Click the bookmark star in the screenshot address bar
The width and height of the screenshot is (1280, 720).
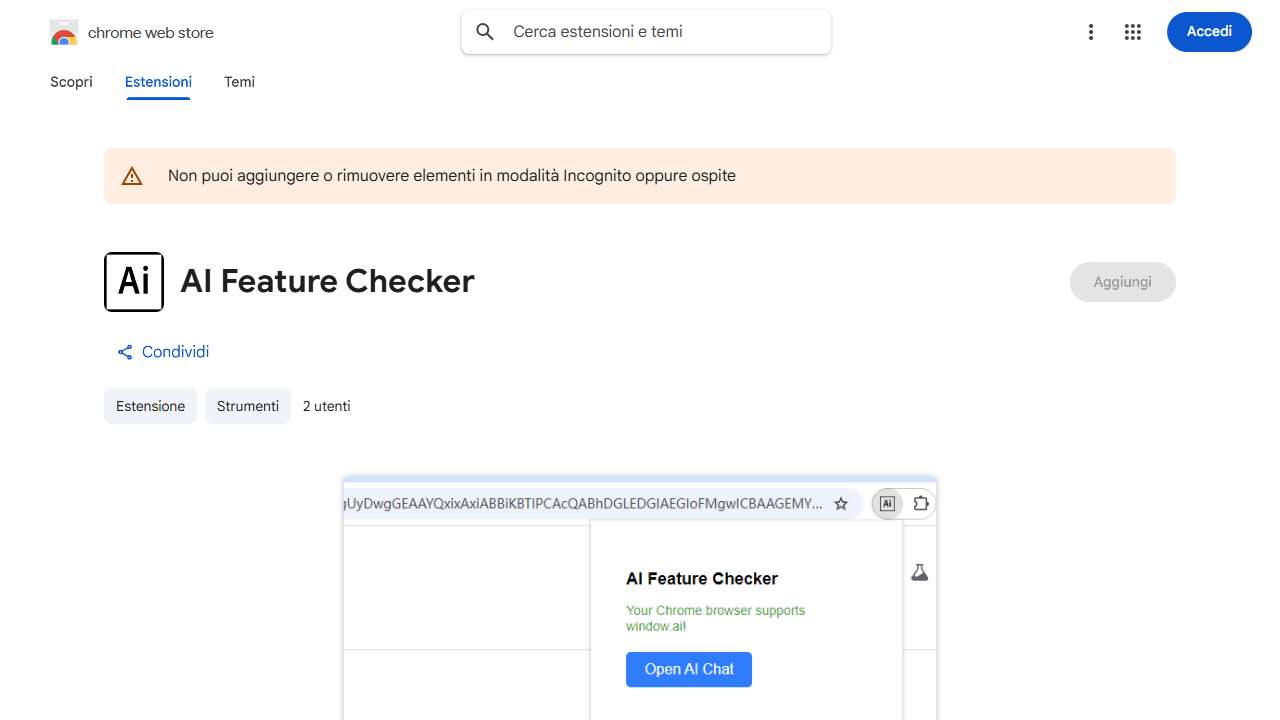[841, 503]
